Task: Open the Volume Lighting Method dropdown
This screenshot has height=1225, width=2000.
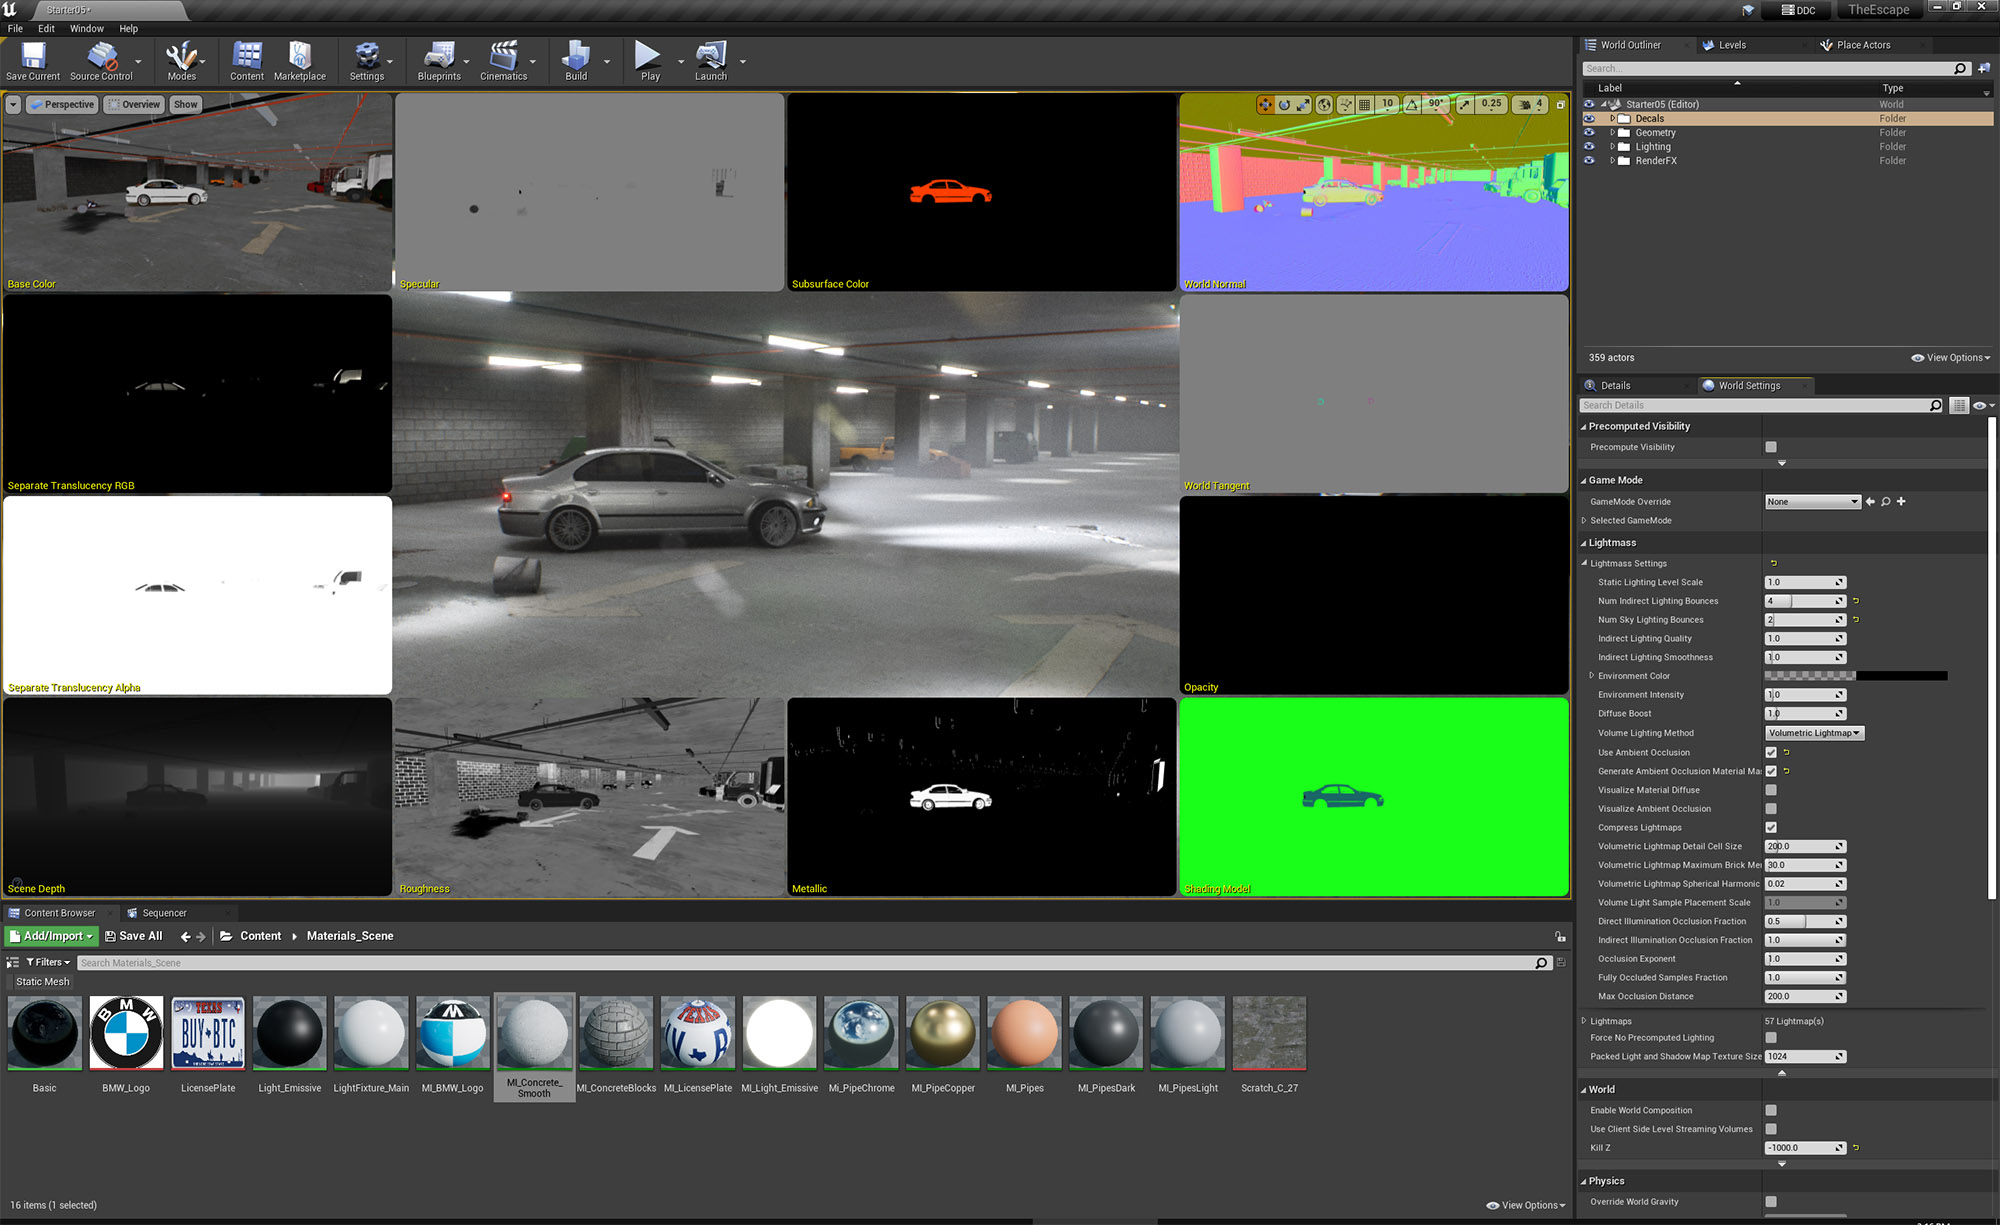Action: pos(1814,733)
